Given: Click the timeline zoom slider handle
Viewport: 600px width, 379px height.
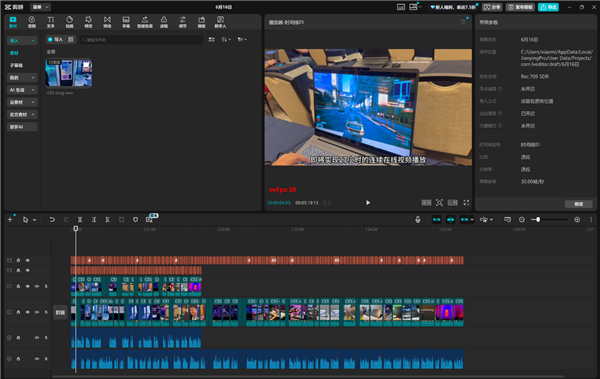Looking at the screenshot, I should point(538,219).
